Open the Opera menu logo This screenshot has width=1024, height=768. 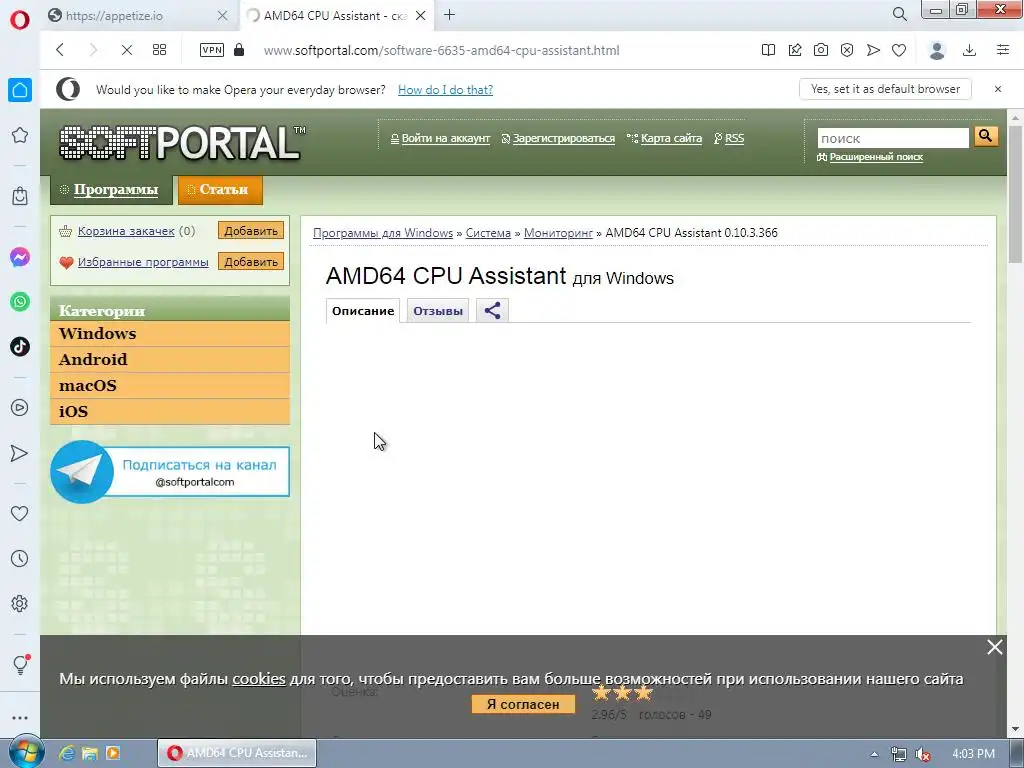(20, 20)
